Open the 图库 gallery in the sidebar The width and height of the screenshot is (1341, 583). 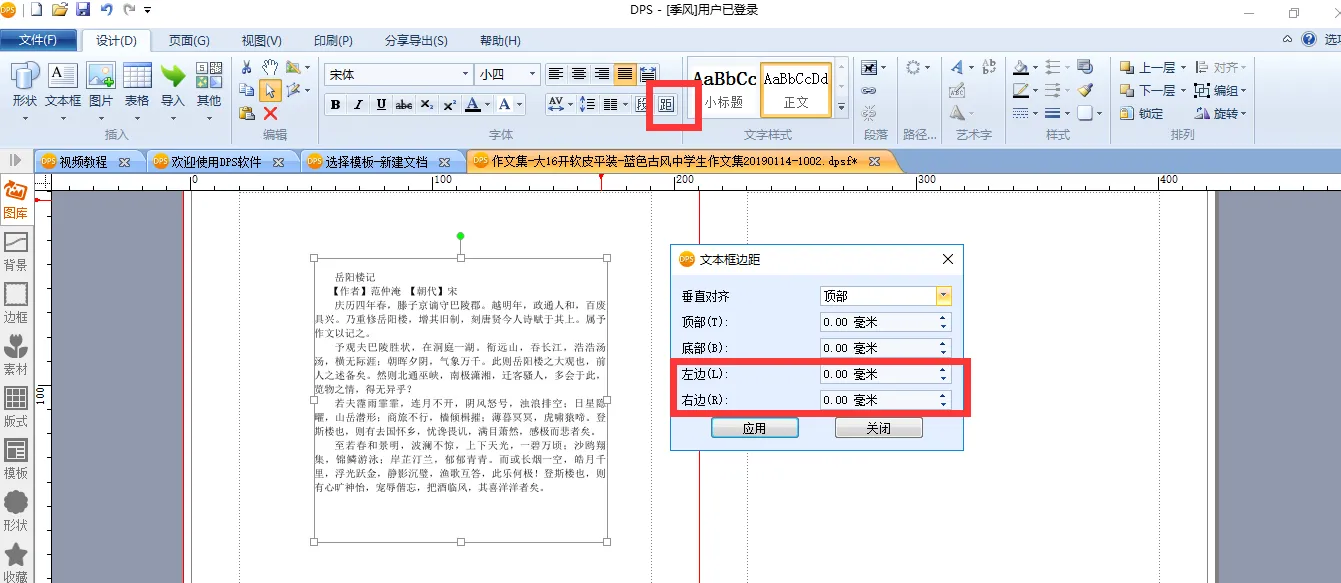pyautogui.click(x=16, y=199)
